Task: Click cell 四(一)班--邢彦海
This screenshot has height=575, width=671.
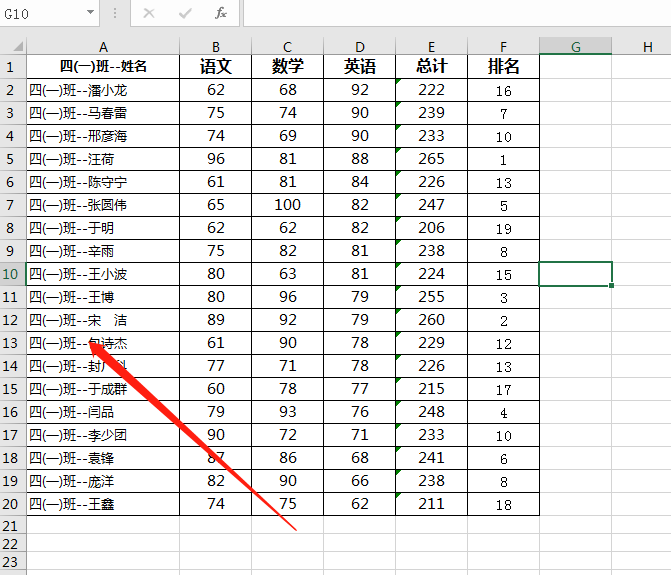Action: [x=103, y=136]
